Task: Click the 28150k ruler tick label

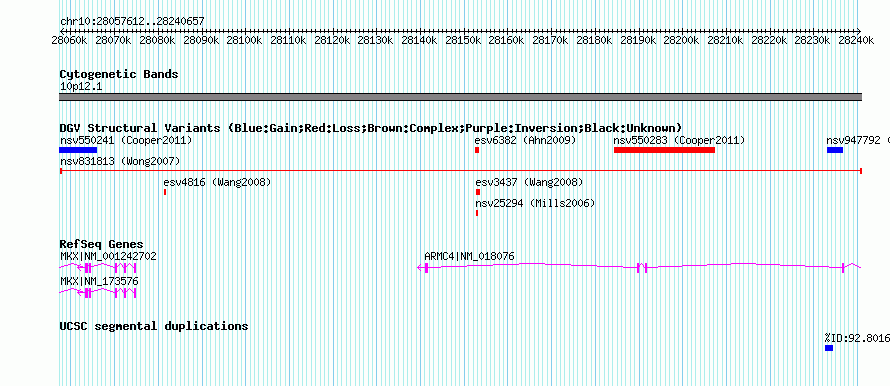Action: 463,41
